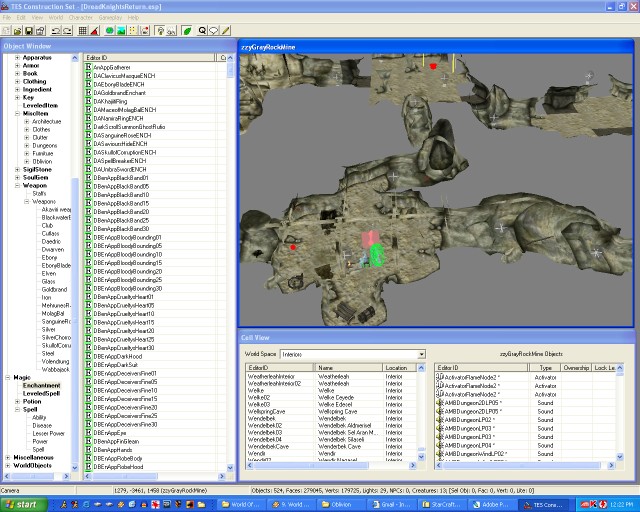The width and height of the screenshot is (640, 512).
Task: Select DBEnAppDarkHood in the object list
Action: pyautogui.click(x=118, y=356)
